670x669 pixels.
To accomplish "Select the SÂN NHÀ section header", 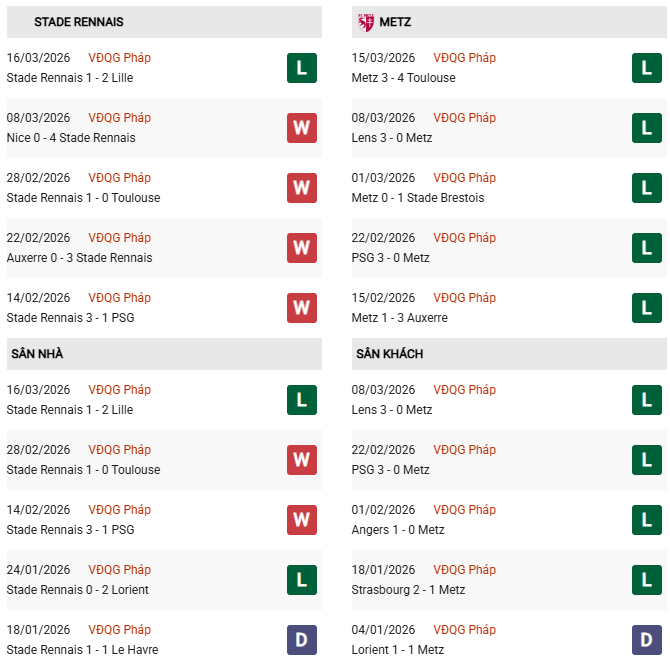I will [37, 354].
